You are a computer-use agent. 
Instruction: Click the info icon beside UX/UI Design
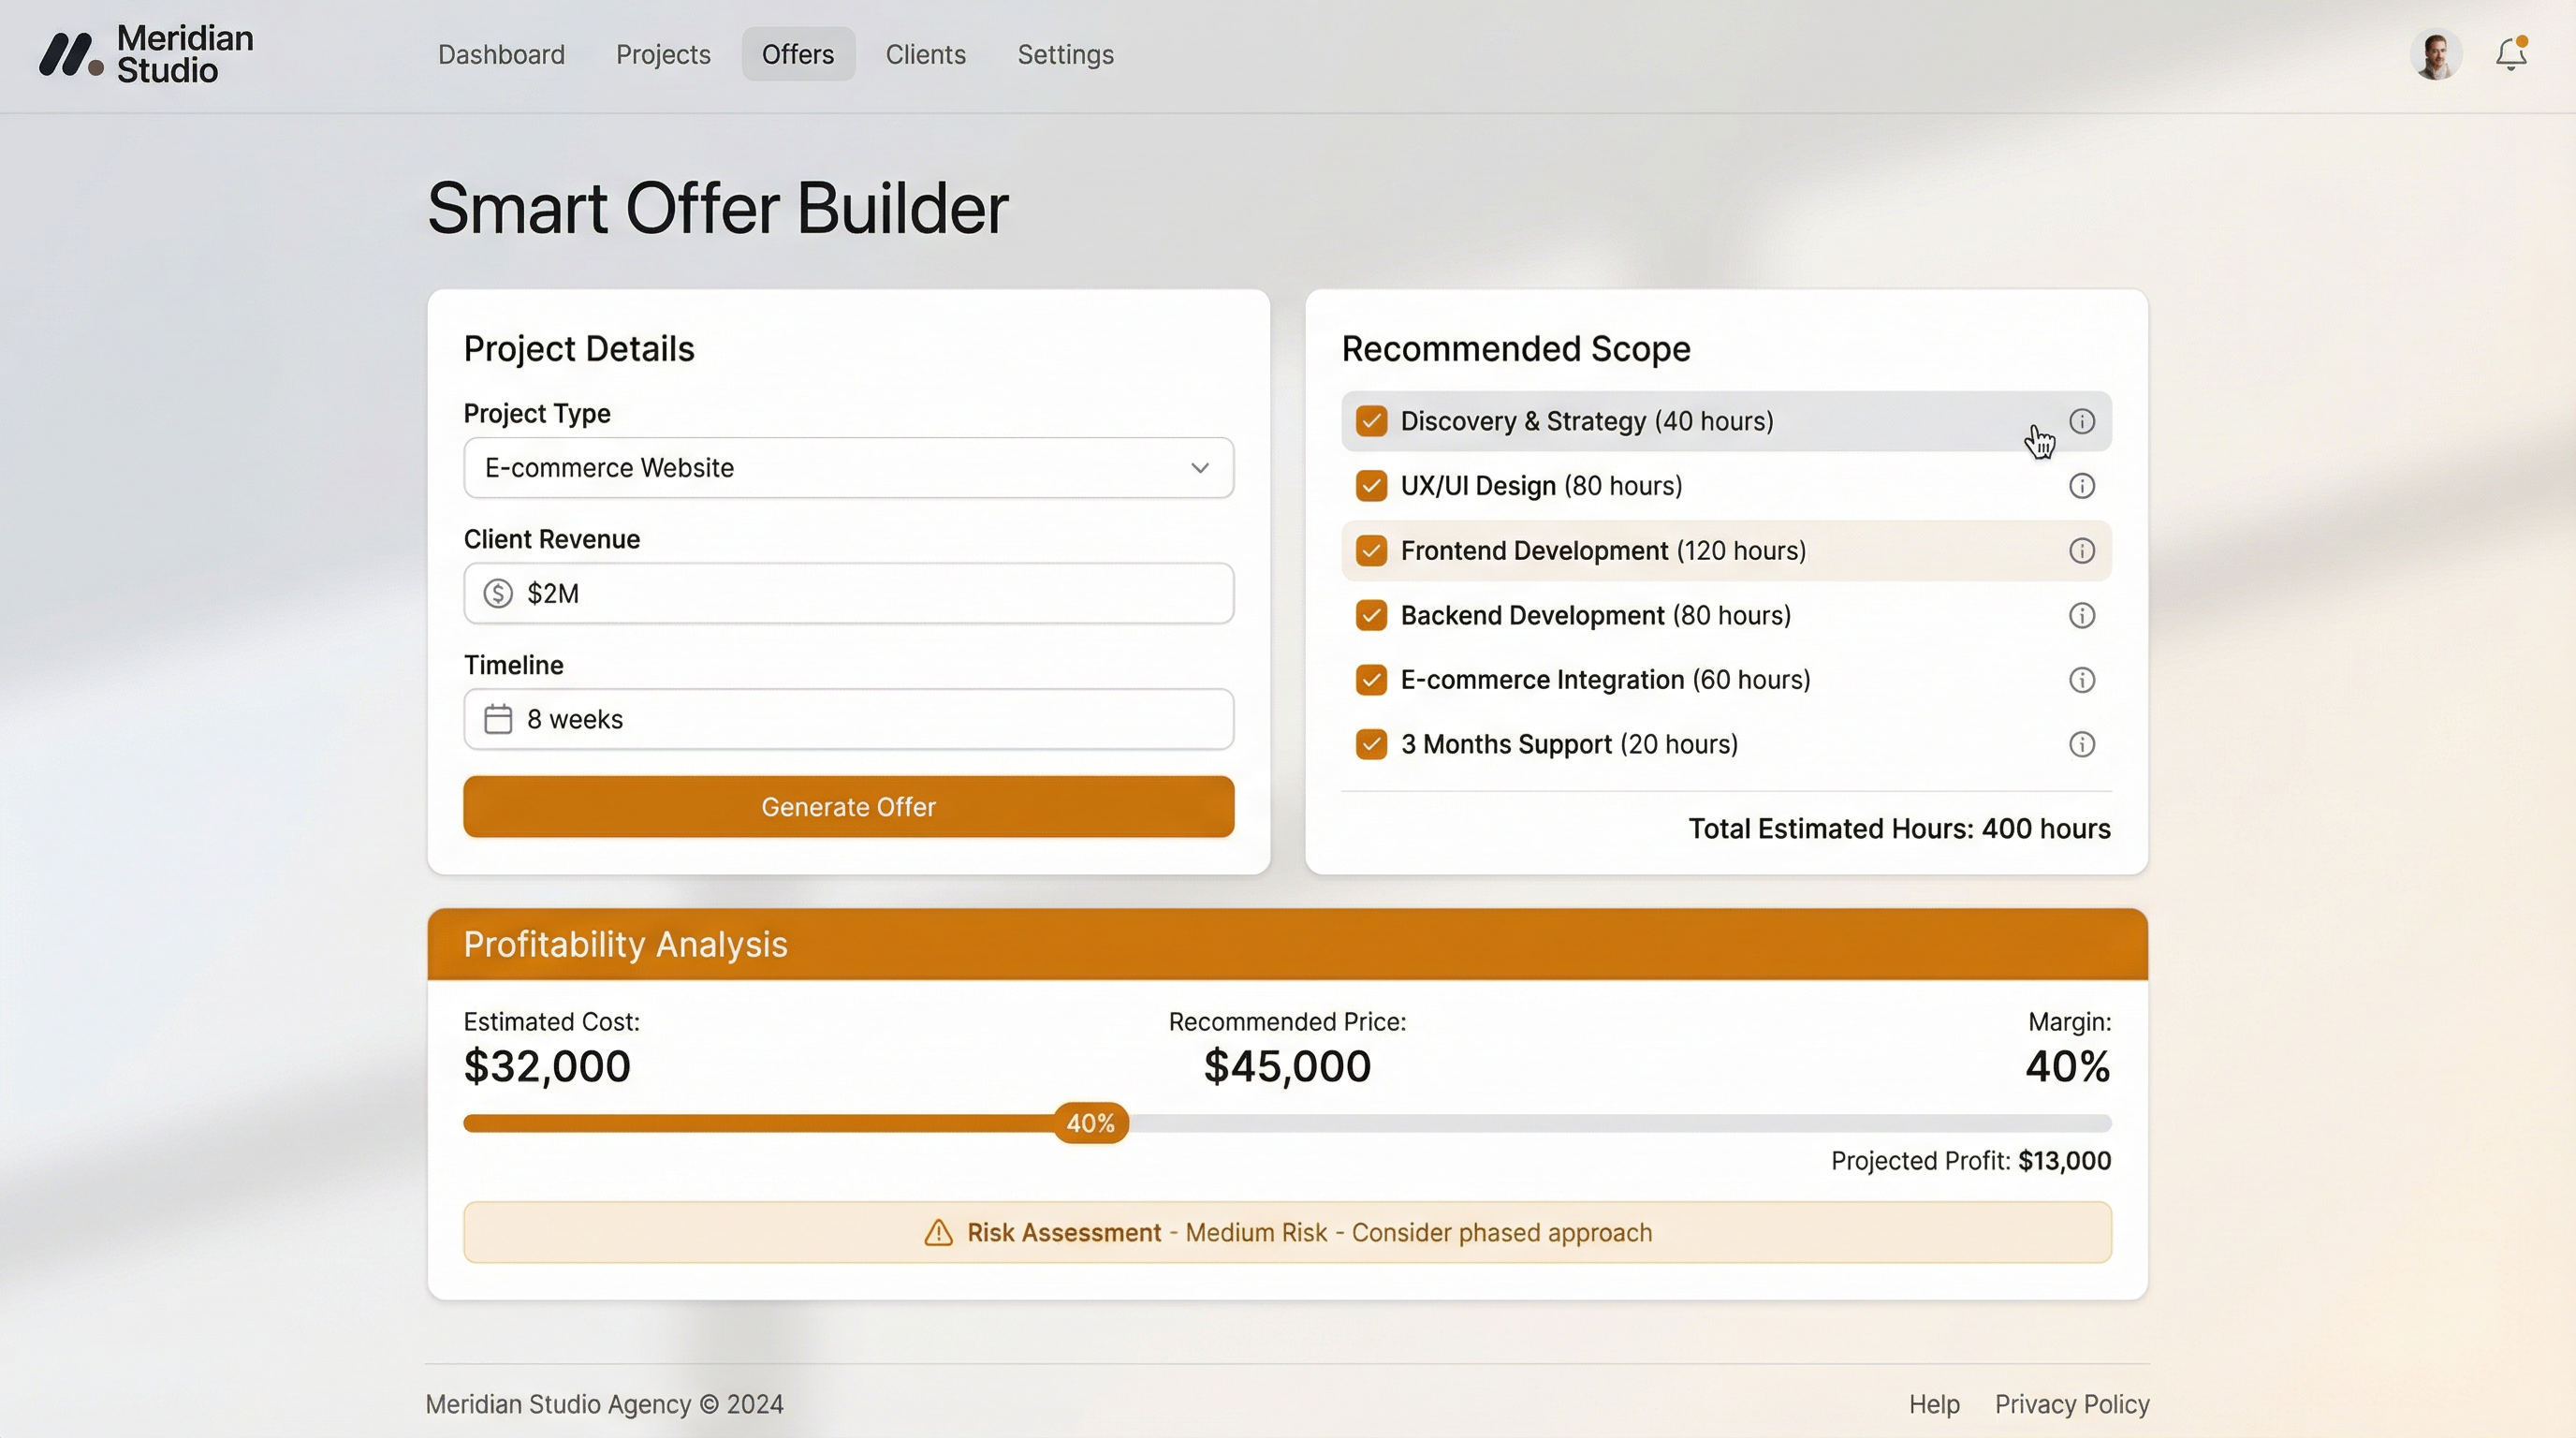pos(2083,485)
